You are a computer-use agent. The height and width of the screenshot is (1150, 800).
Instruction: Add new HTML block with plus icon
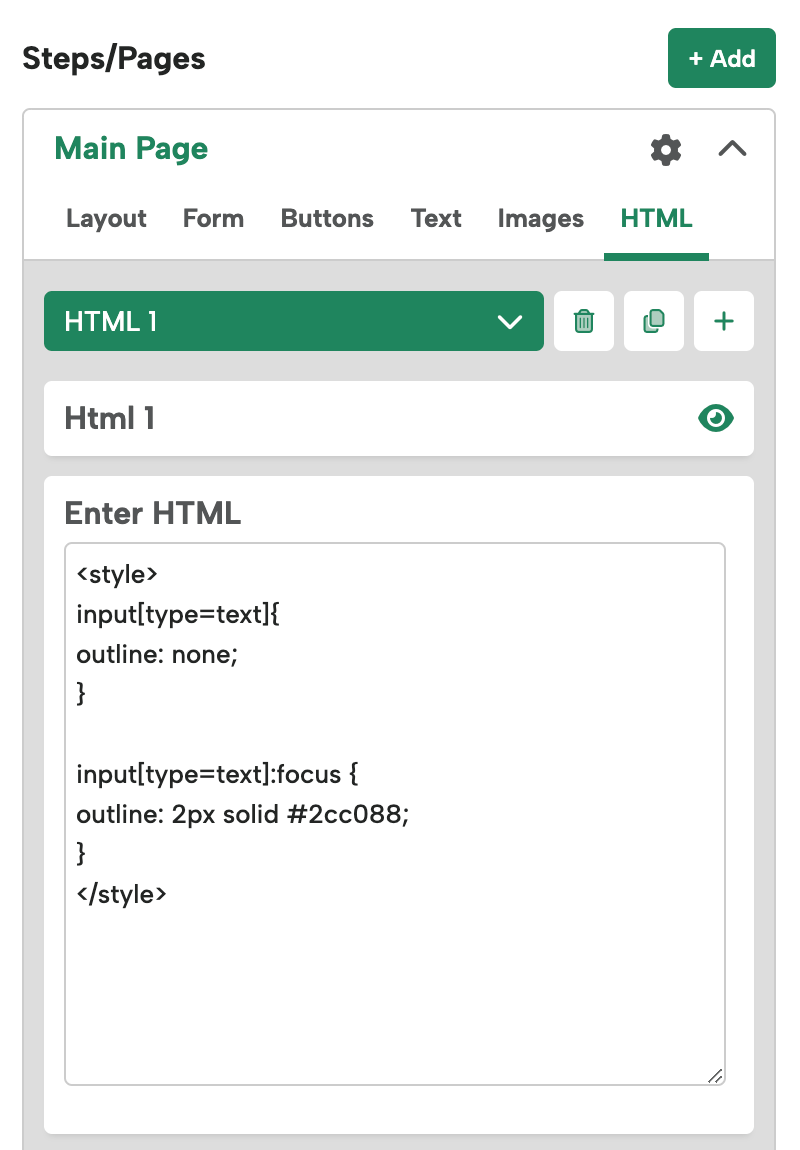[x=724, y=321]
